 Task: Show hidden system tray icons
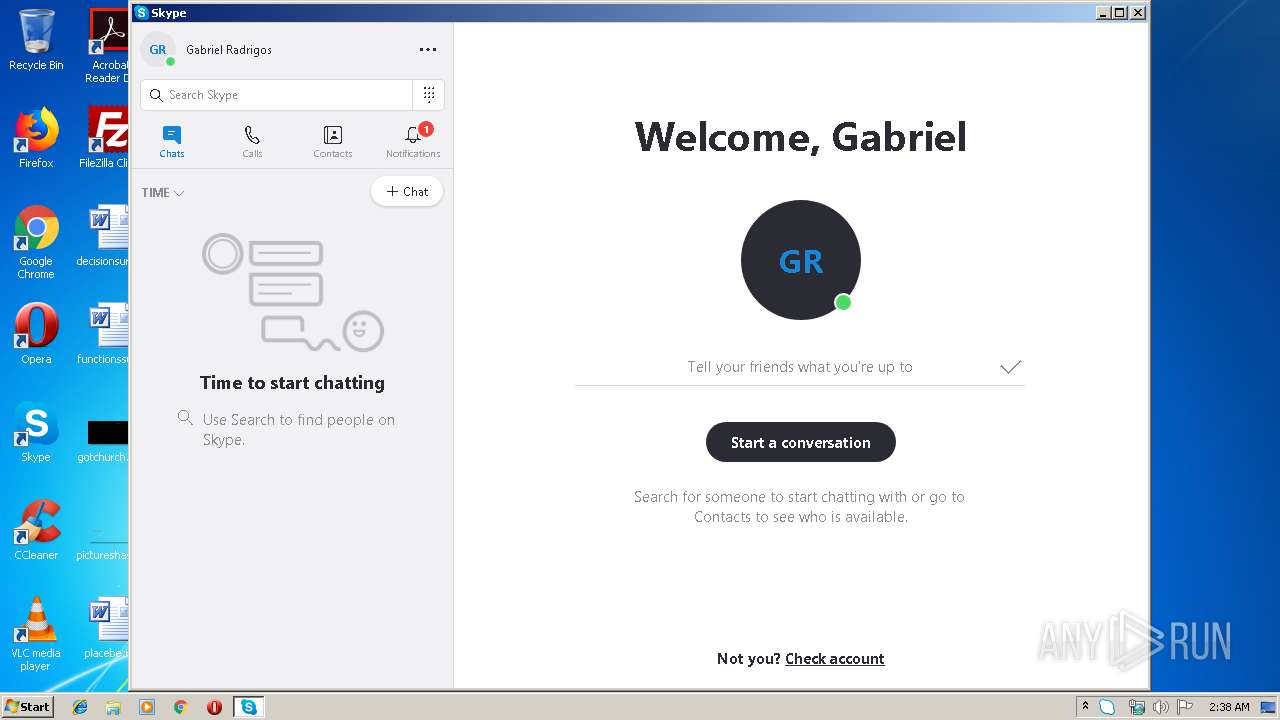(1085, 706)
